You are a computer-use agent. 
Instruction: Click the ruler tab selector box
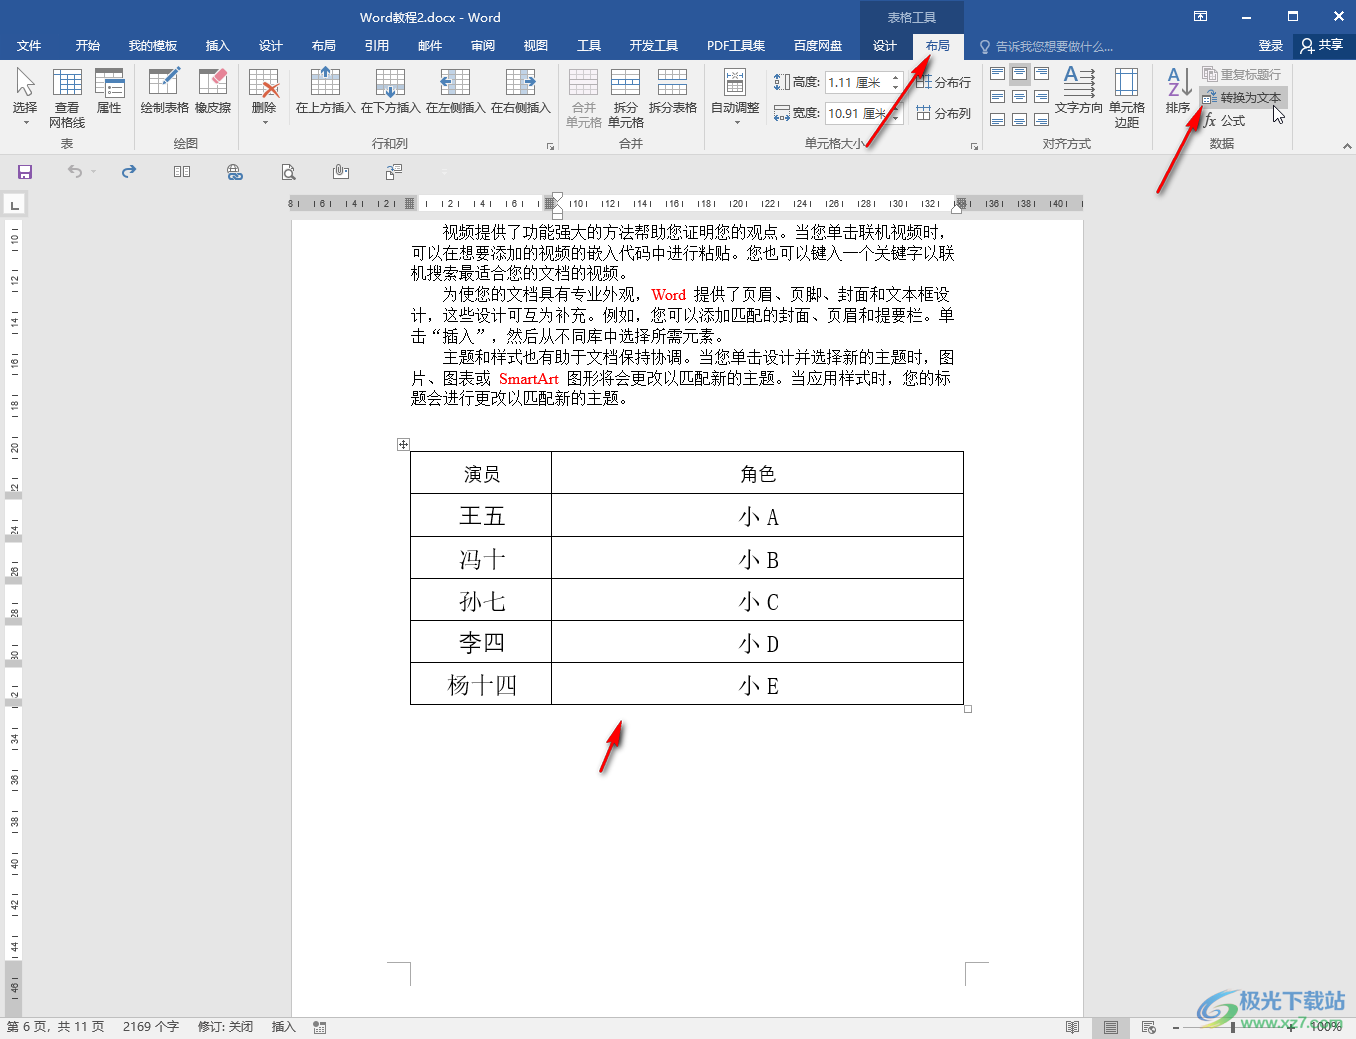click(14, 205)
